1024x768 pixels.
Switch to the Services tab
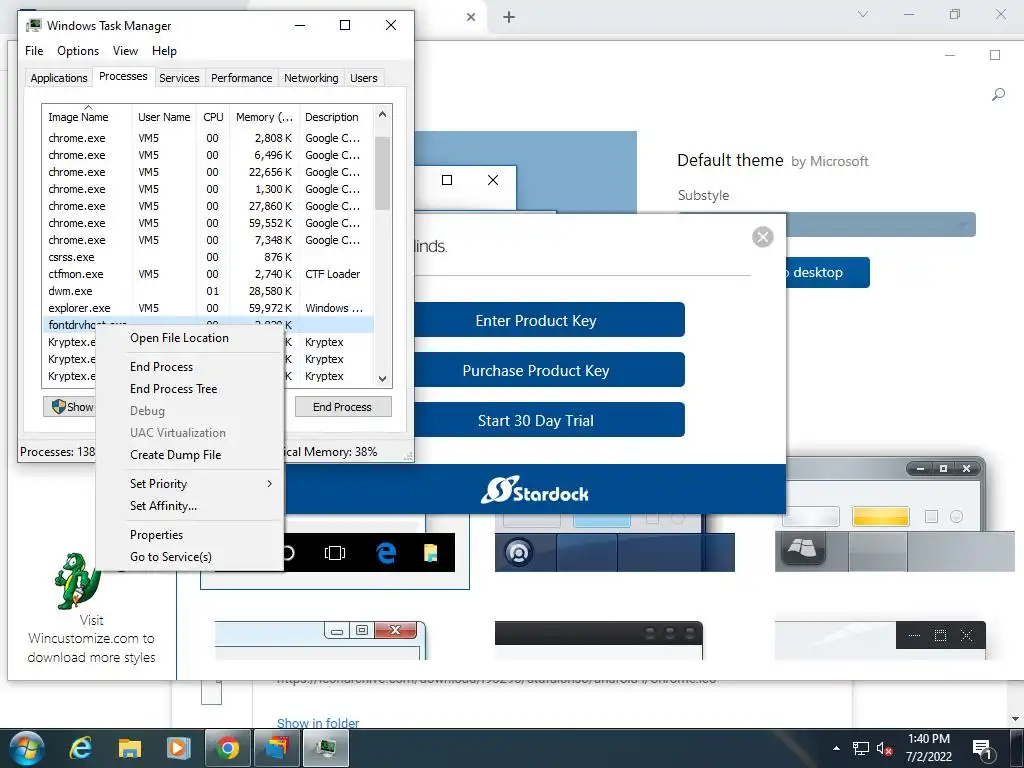point(179,78)
